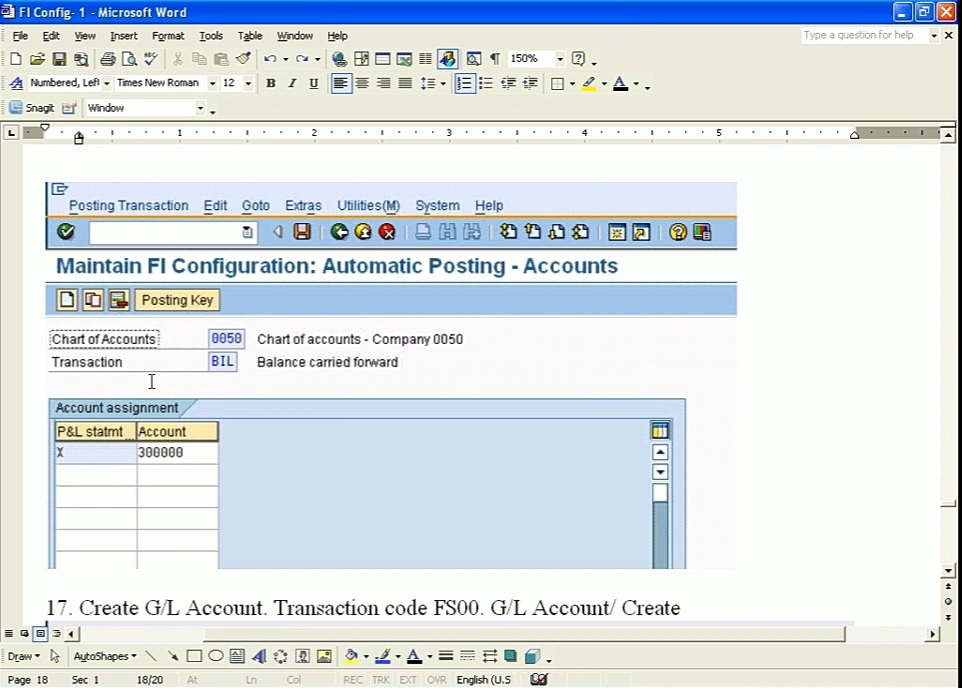The image size is (962, 688).
Task: Switch to Outline view button
Action: coord(56,633)
